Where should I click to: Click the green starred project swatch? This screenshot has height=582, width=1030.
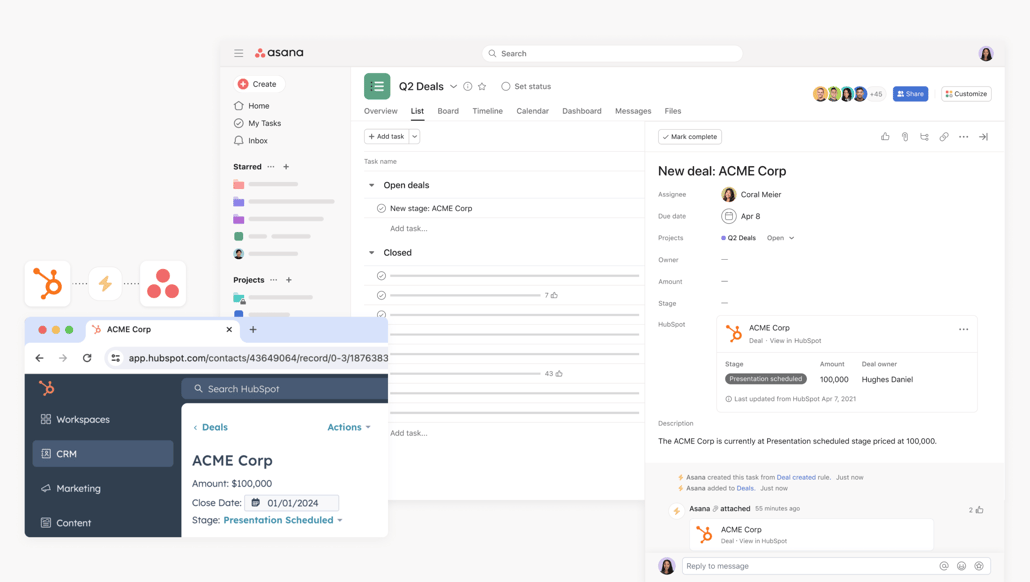pyautogui.click(x=239, y=236)
